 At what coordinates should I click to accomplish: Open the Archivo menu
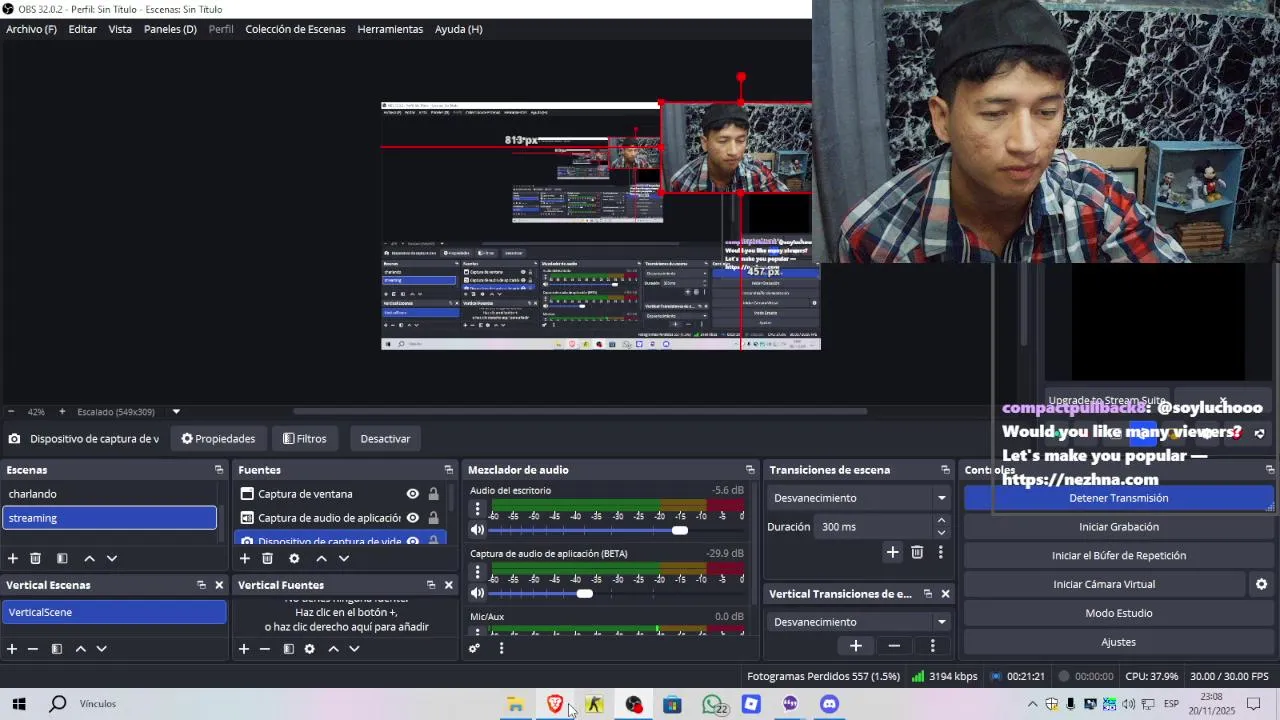[x=31, y=29]
